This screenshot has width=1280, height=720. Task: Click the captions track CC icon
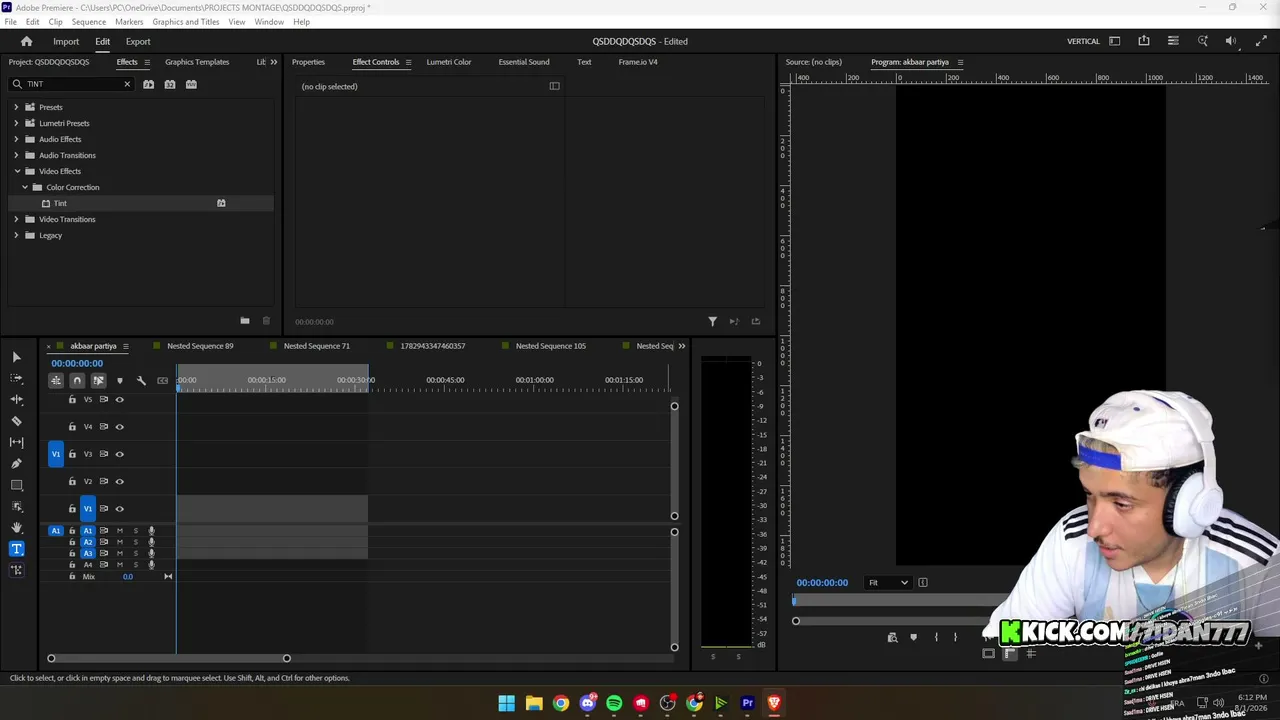click(x=162, y=380)
